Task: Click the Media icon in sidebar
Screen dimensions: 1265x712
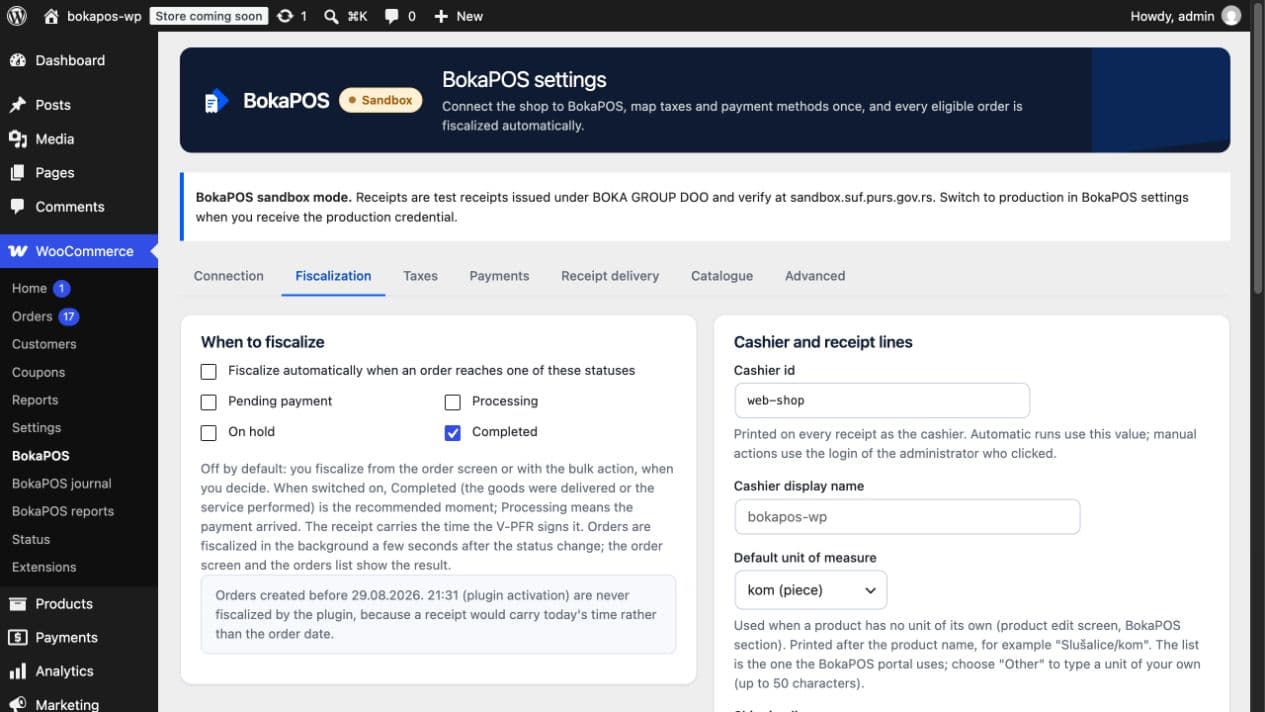Action: pyautogui.click(x=18, y=139)
